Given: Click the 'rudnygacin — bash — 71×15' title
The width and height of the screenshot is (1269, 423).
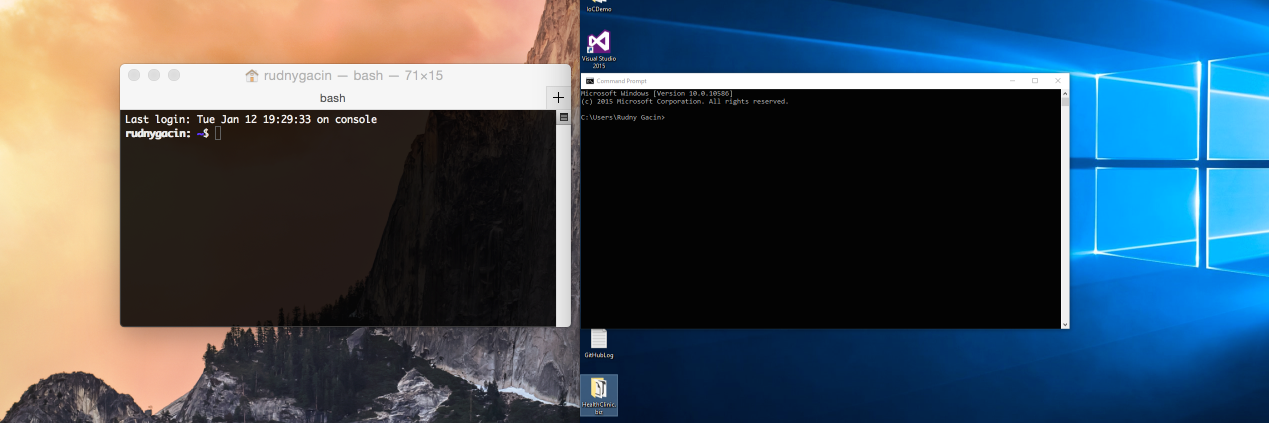Looking at the screenshot, I should point(353,75).
